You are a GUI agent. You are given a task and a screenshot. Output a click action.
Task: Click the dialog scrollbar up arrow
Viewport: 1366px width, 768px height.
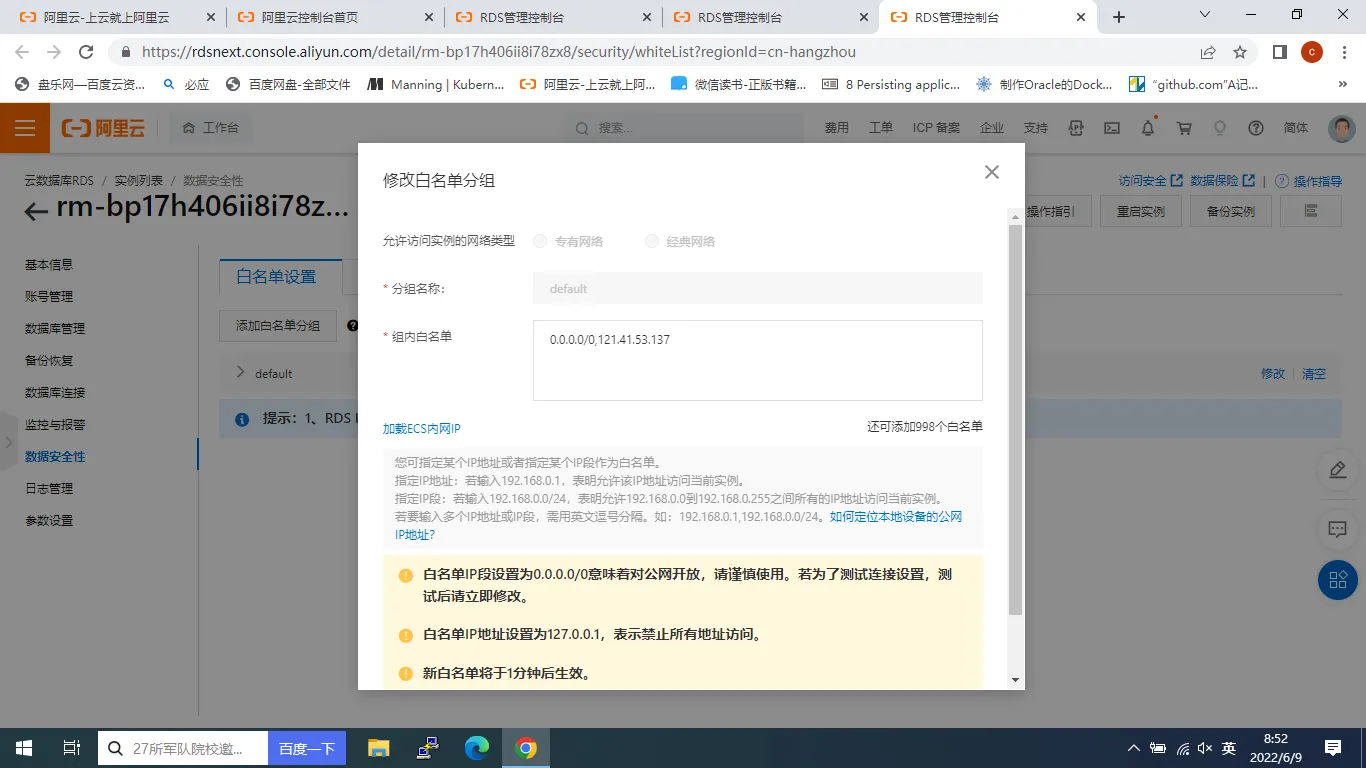tap(1015, 217)
